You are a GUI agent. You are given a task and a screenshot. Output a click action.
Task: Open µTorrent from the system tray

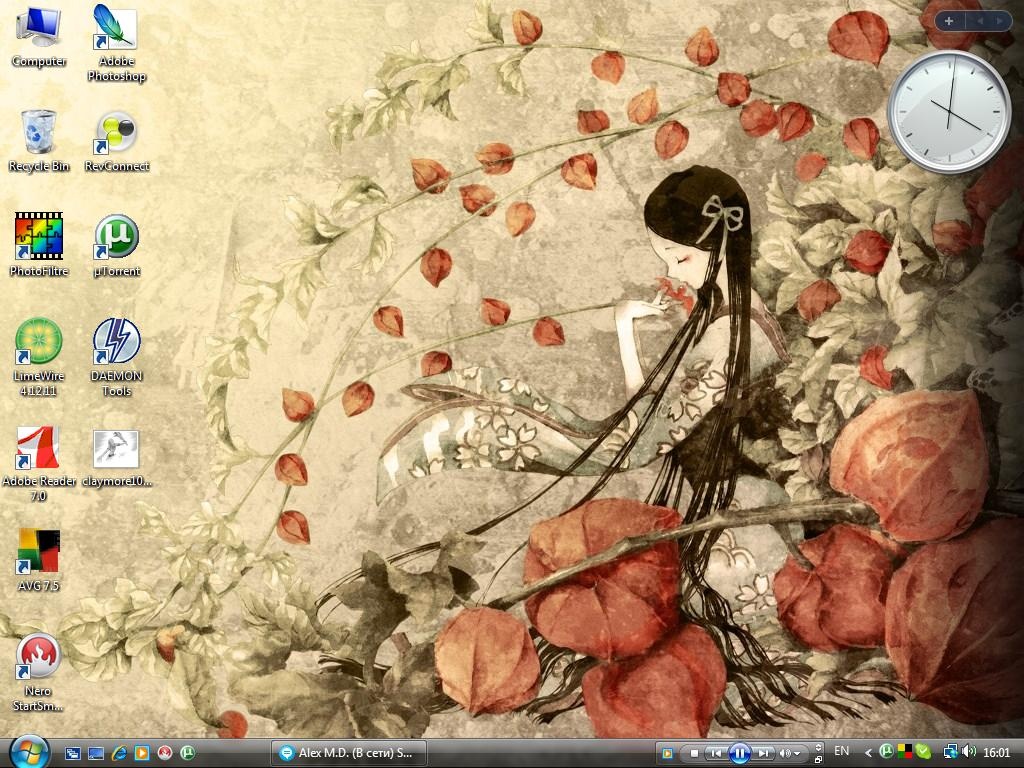[886, 752]
